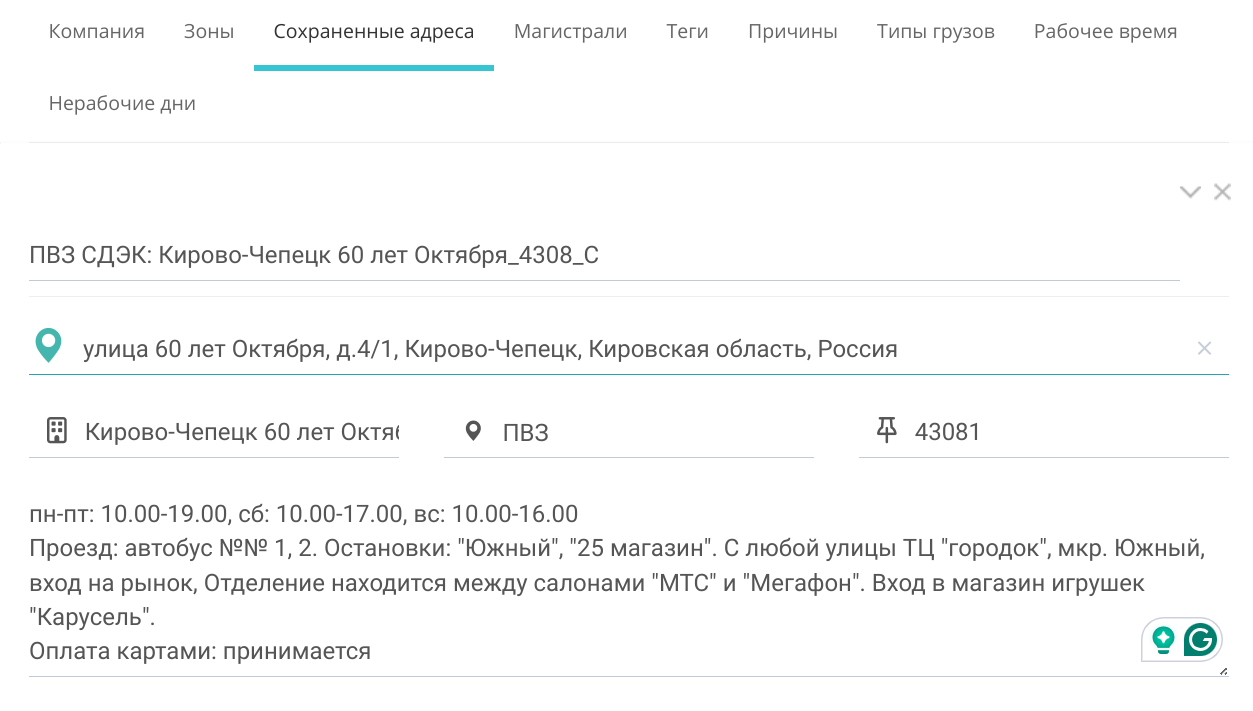Click the pushpin icon beside 43081
Image resolution: width=1253 pixels, height=711 pixels.
click(886, 430)
